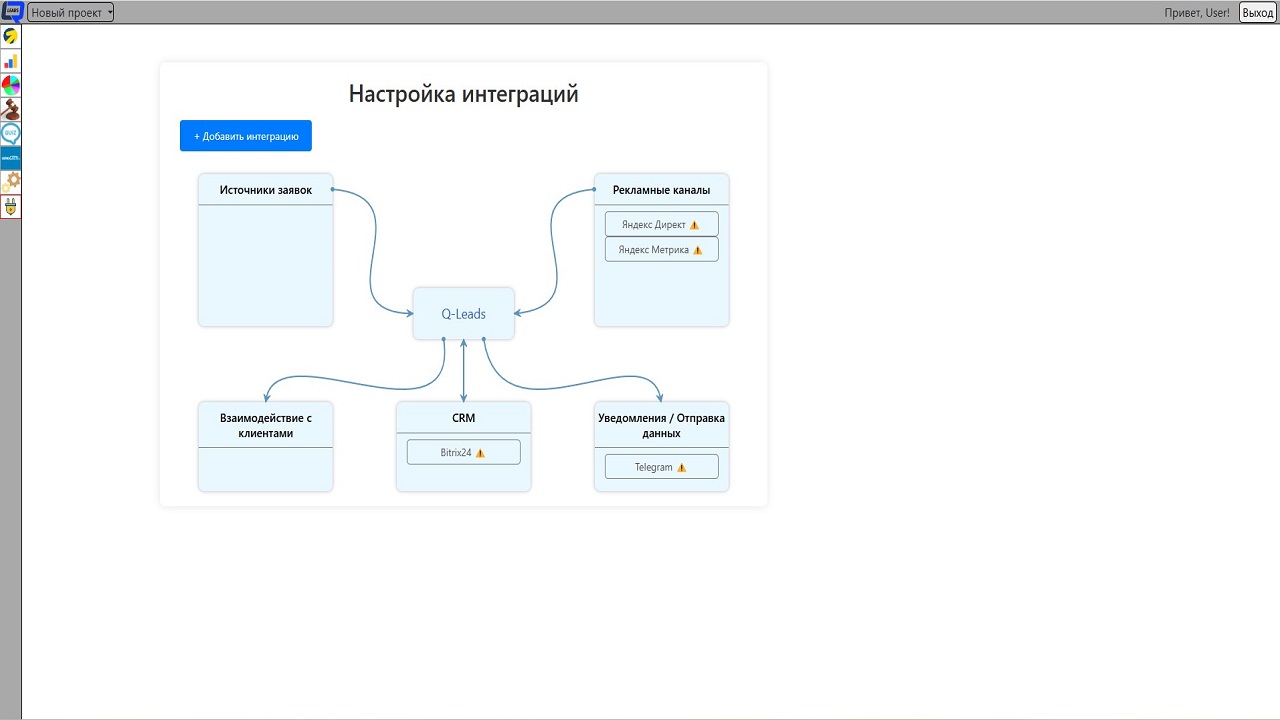Open the Яндекс Метрика integration item

(661, 250)
